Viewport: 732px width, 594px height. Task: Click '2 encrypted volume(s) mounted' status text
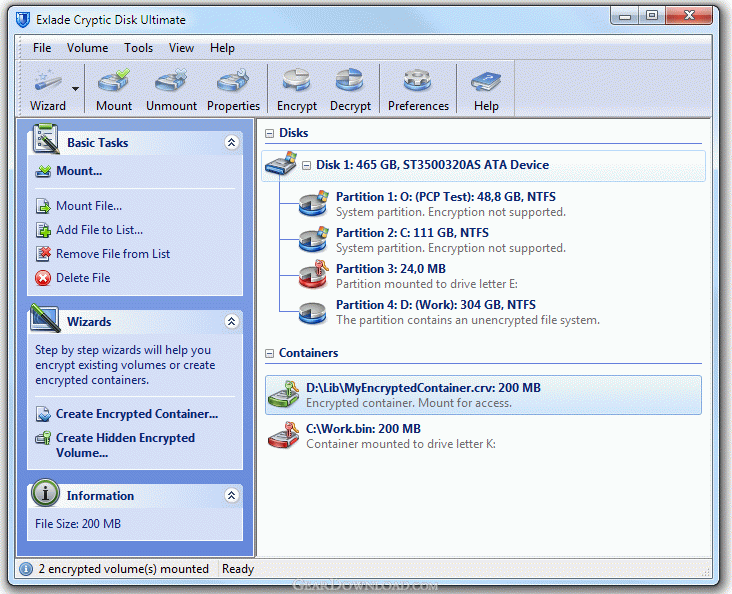pos(123,569)
